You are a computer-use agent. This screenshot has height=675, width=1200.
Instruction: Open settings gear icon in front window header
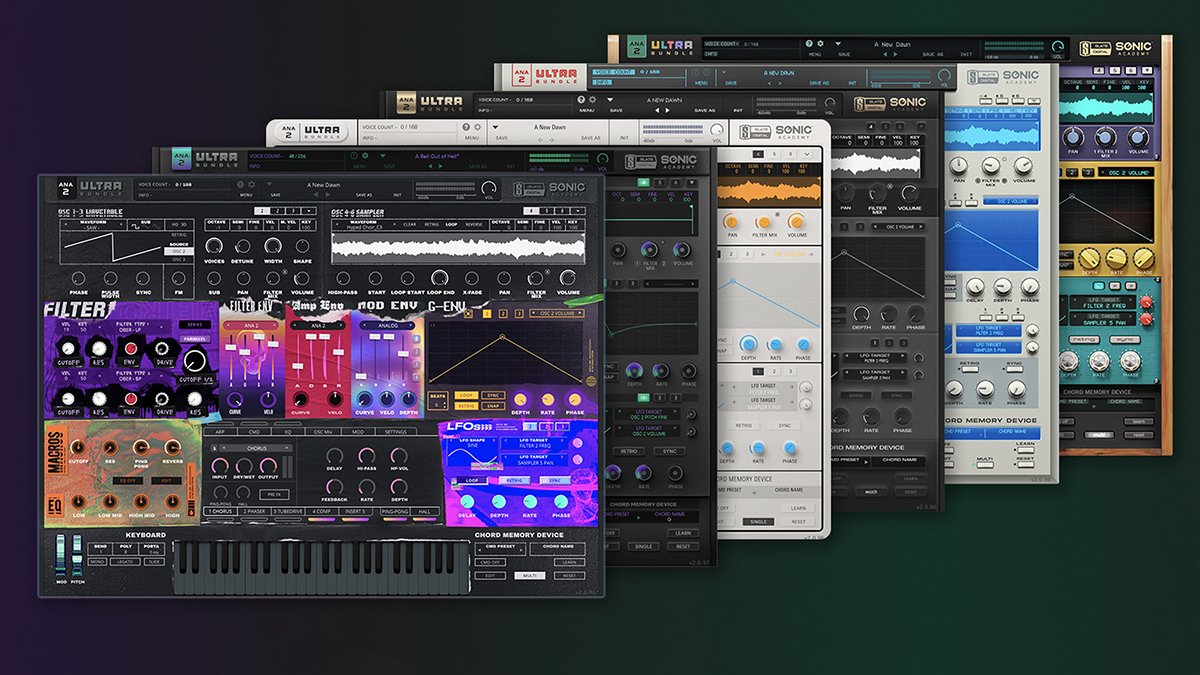coord(252,185)
